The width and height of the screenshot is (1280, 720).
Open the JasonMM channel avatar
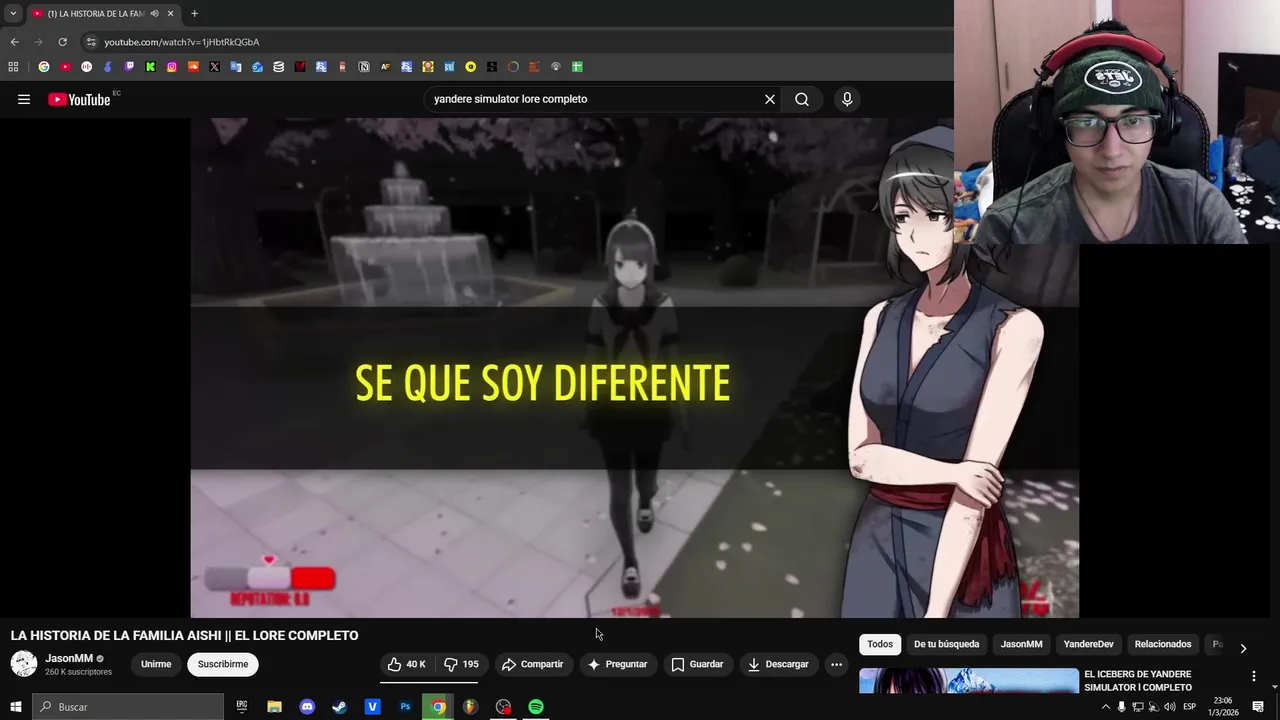click(24, 664)
